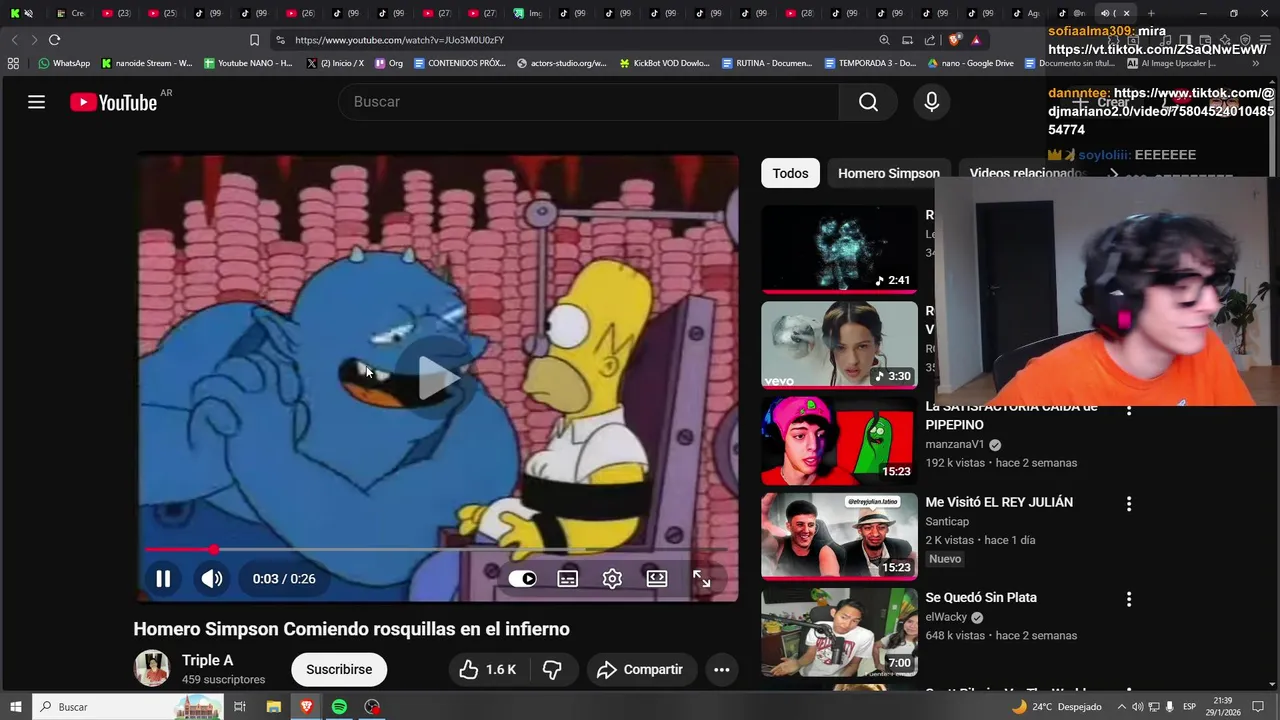Open options menu for PIPEPINO video
The width and height of the screenshot is (1280, 720).
(1129, 409)
